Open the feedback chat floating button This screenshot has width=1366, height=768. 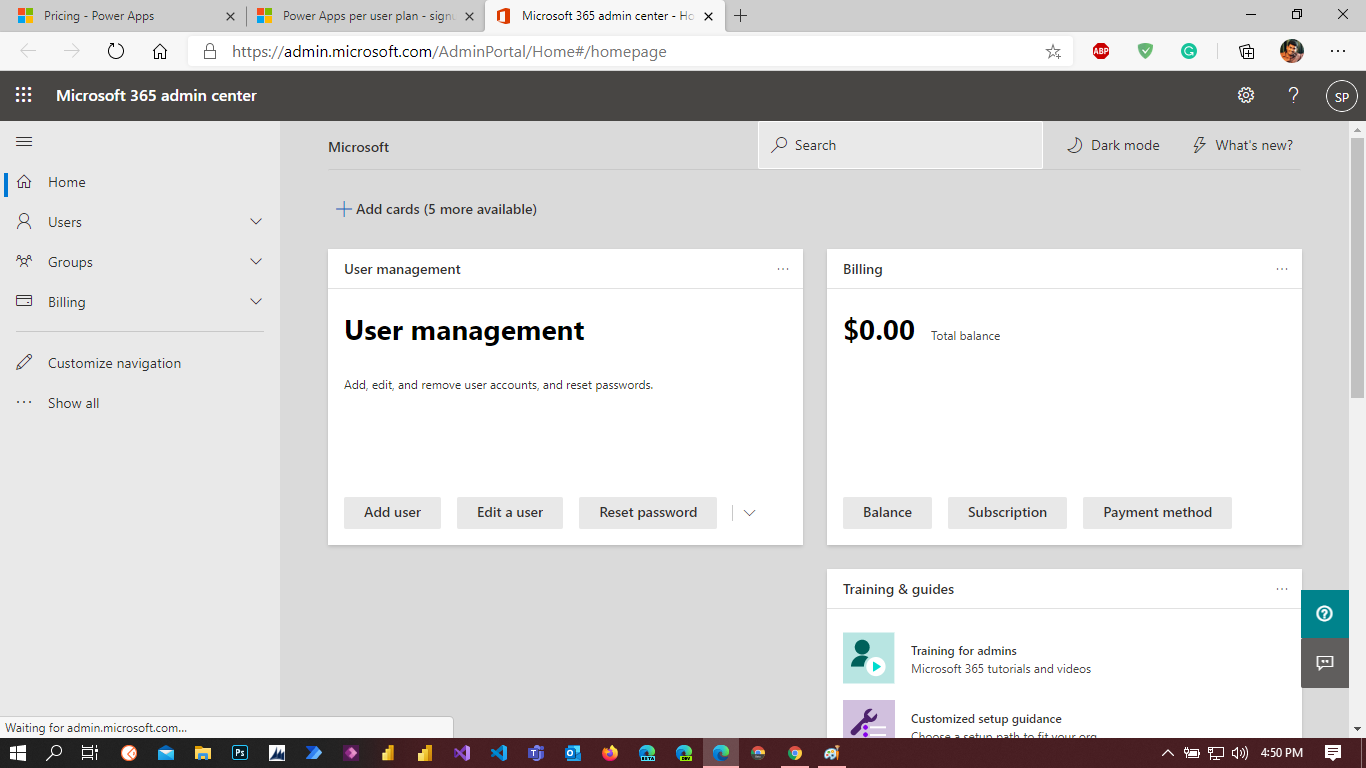[x=1325, y=662]
